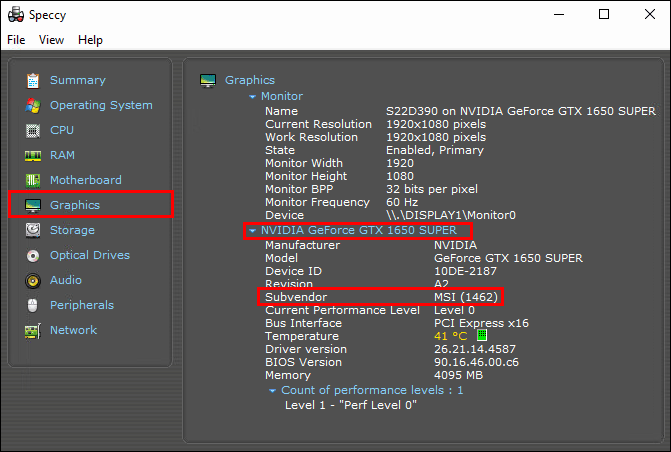The image size is (671, 452).
Task: Select the Optical Drives disc icon
Action: click(33, 256)
